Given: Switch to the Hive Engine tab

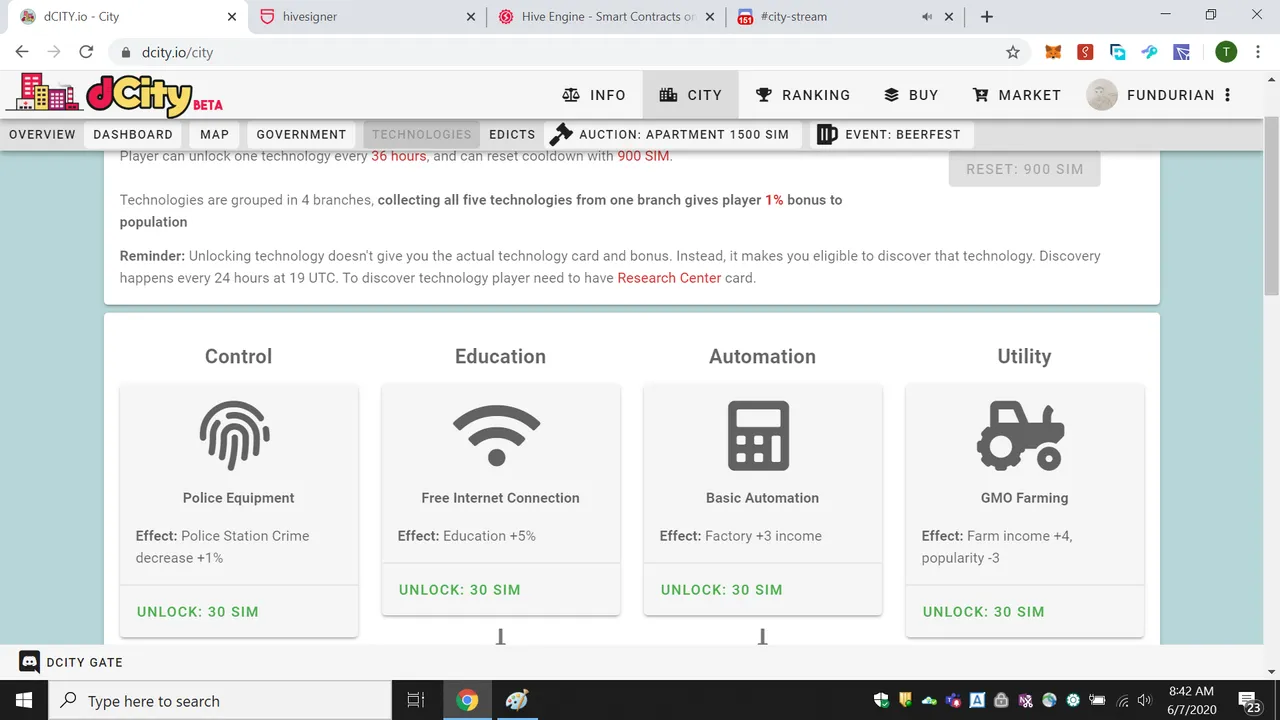Looking at the screenshot, I should (606, 17).
